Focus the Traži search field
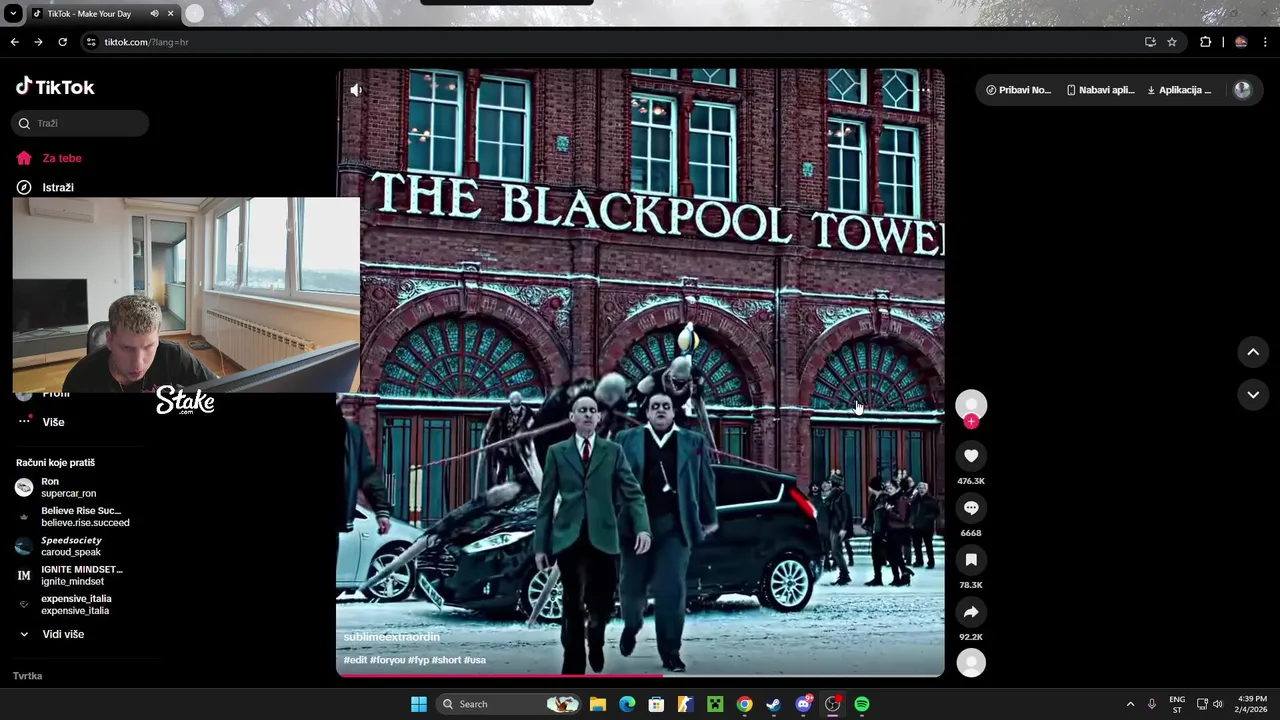 [x=81, y=123]
